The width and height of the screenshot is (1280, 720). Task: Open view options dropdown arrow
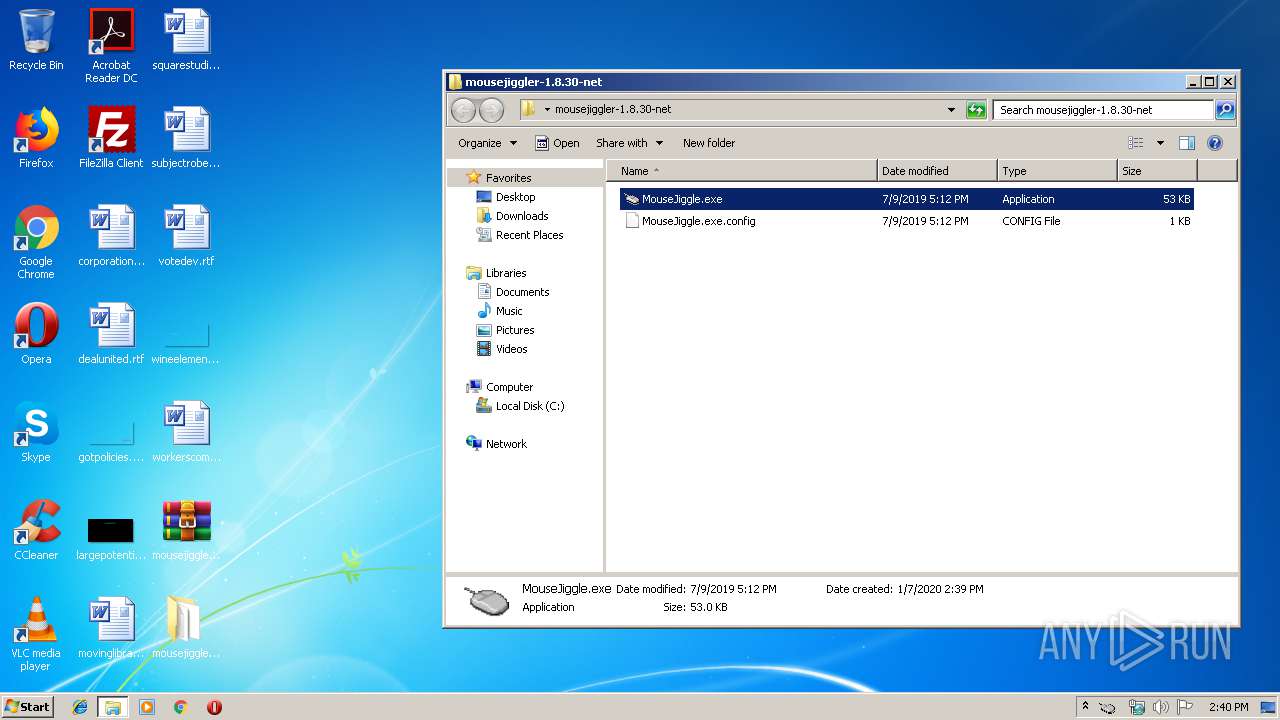(x=1160, y=143)
